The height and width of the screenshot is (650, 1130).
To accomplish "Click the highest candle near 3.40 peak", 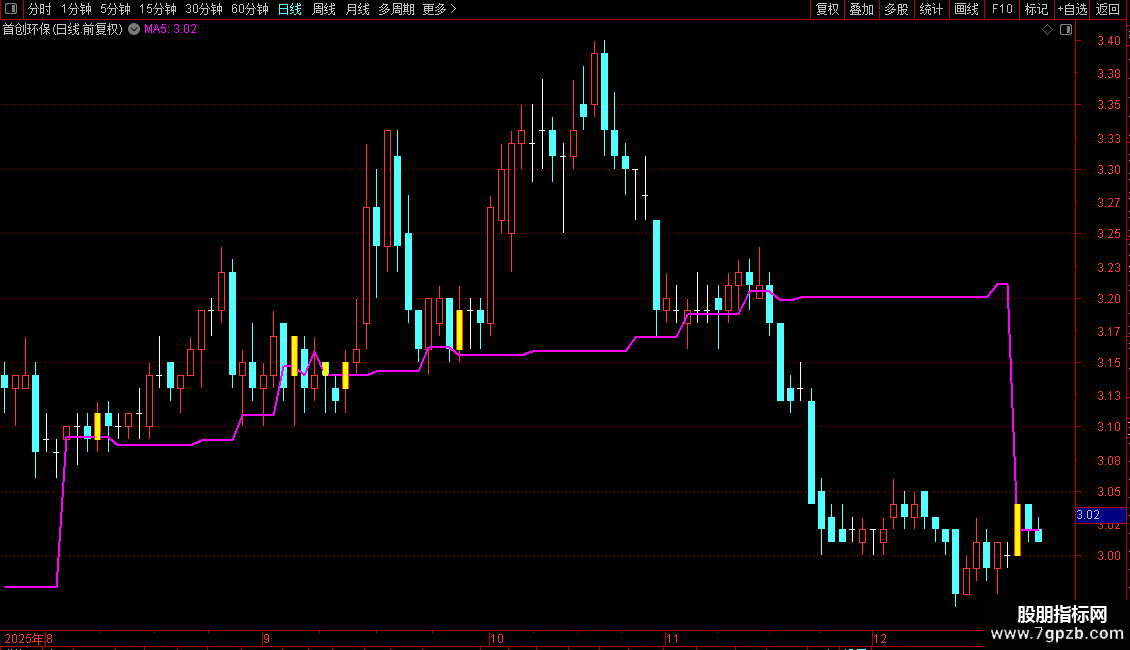I will (604, 92).
